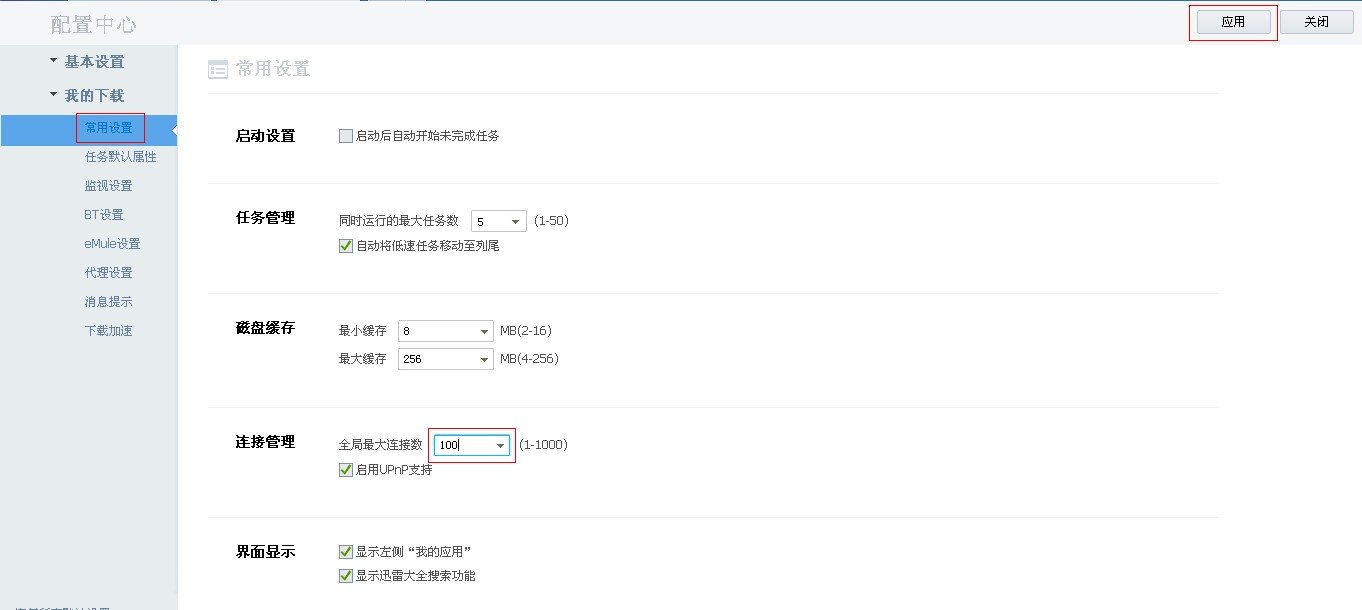
Task: Uncheck 自动将低速任务移动至列尾 option
Action: (x=346, y=246)
